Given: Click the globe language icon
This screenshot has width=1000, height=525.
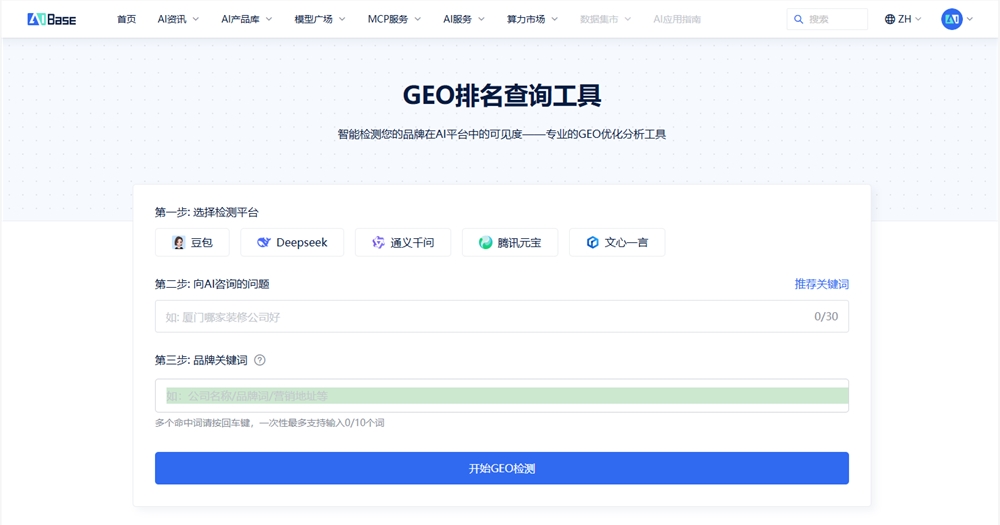Looking at the screenshot, I should click(890, 19).
